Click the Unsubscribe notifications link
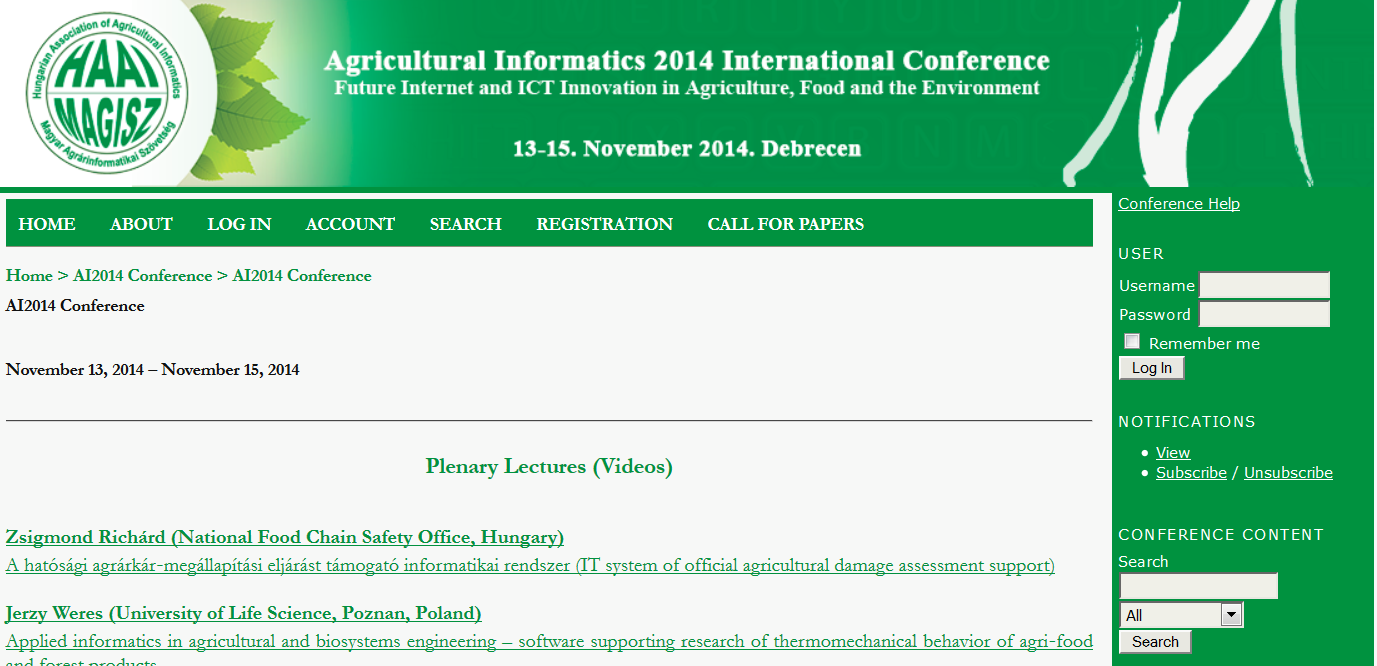This screenshot has width=1377, height=666. click(x=1288, y=473)
